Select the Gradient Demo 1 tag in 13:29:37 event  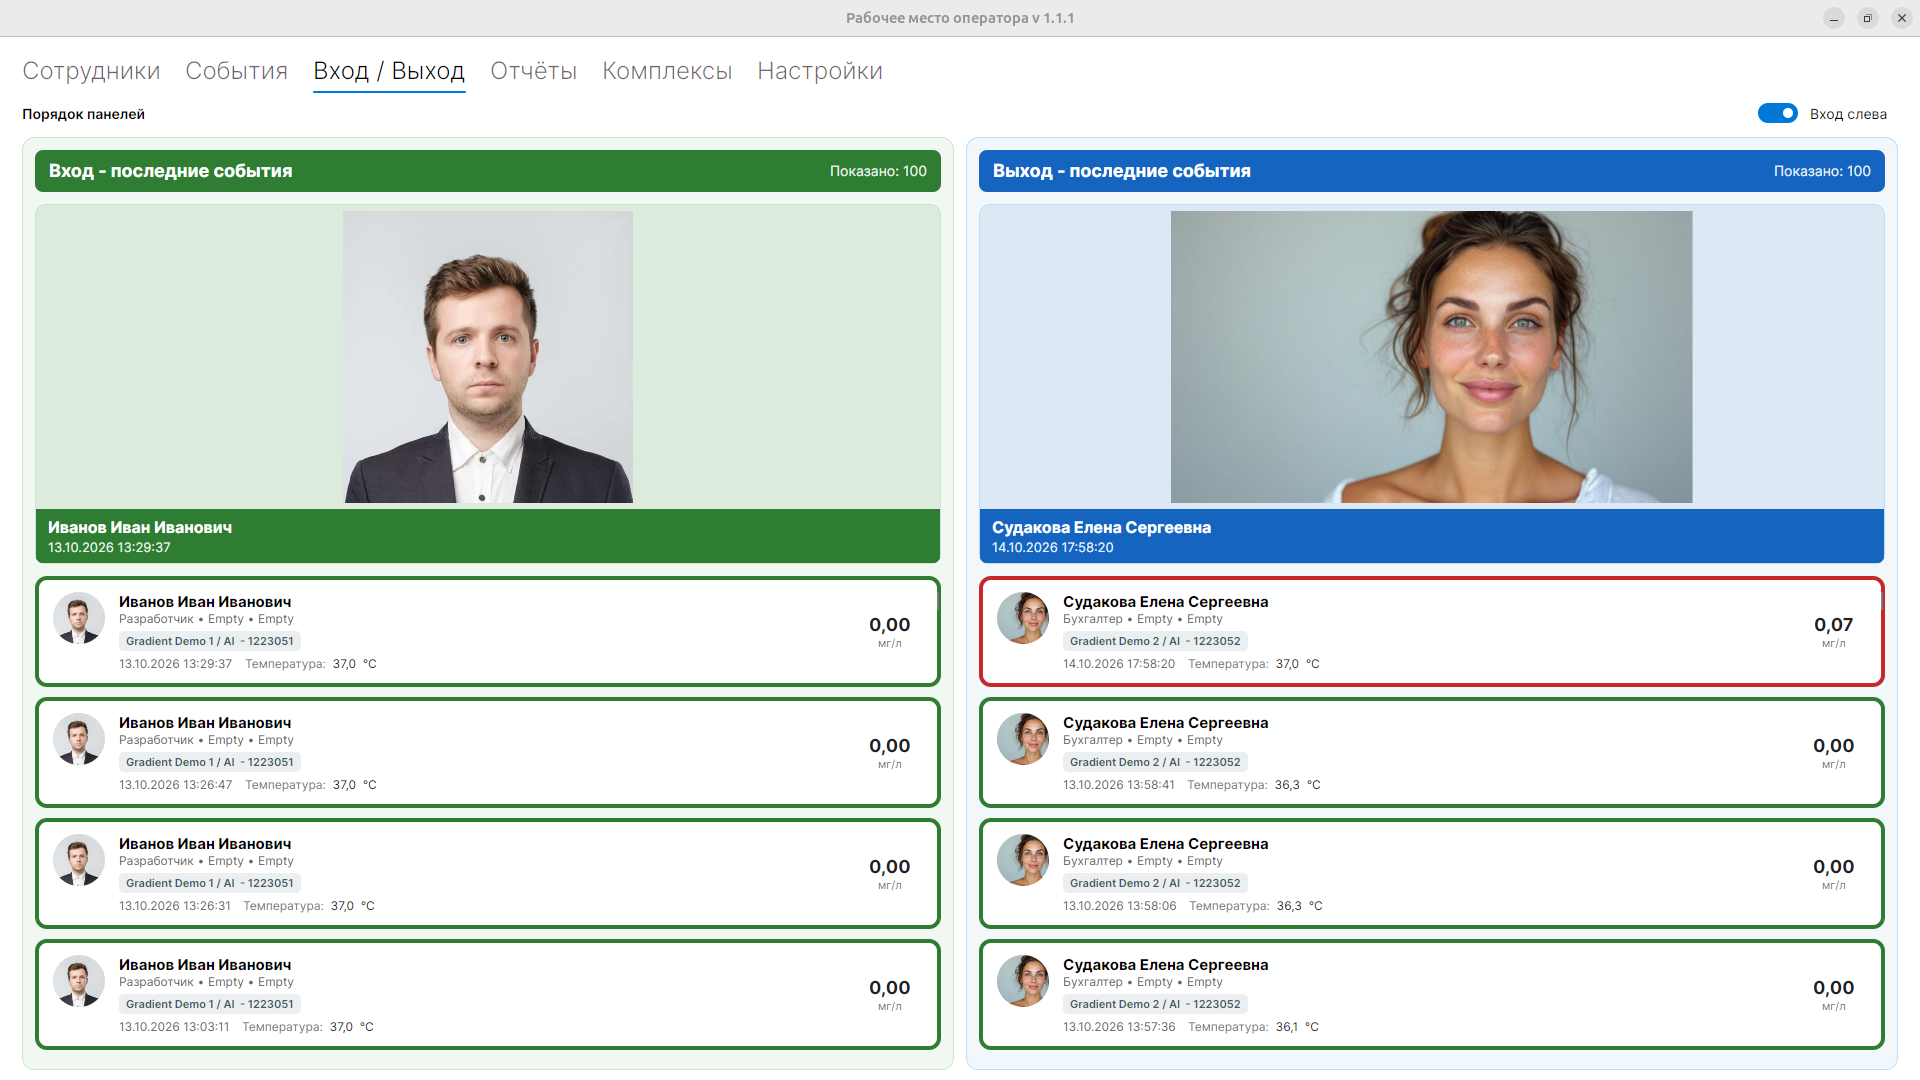click(x=210, y=641)
